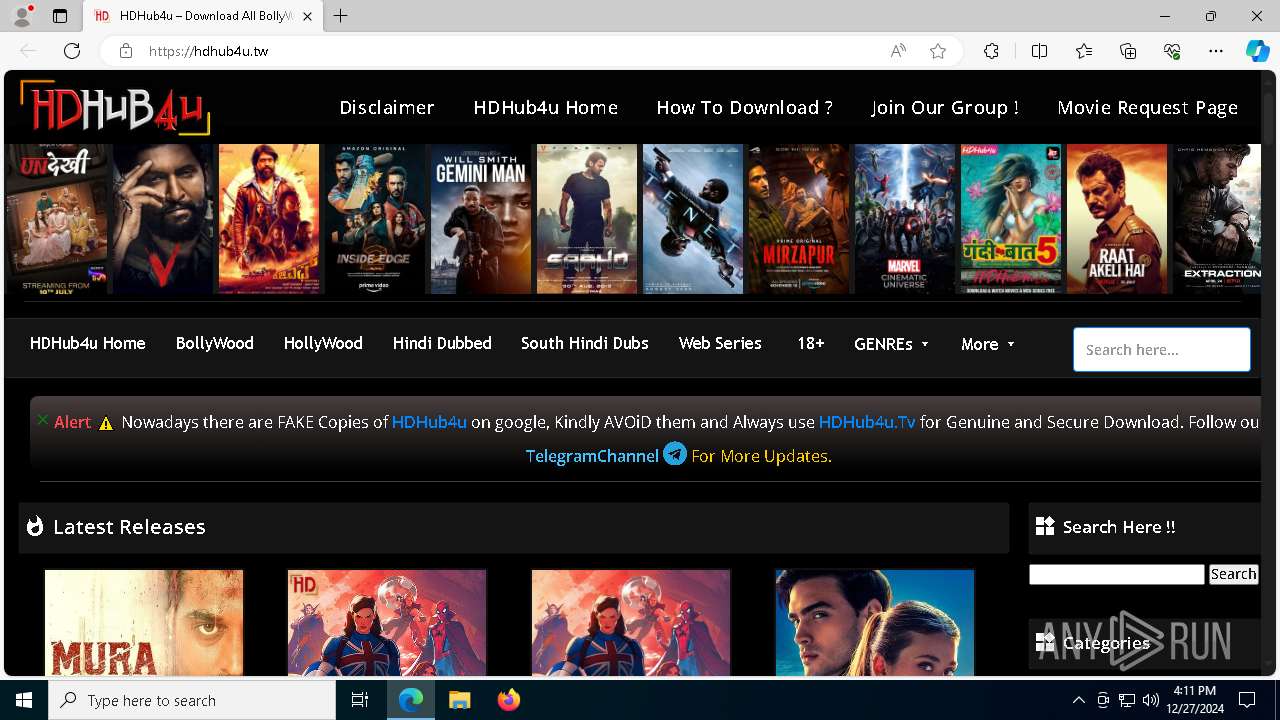The width and height of the screenshot is (1280, 720).
Task: Open a new browser tab
Action: (x=340, y=16)
